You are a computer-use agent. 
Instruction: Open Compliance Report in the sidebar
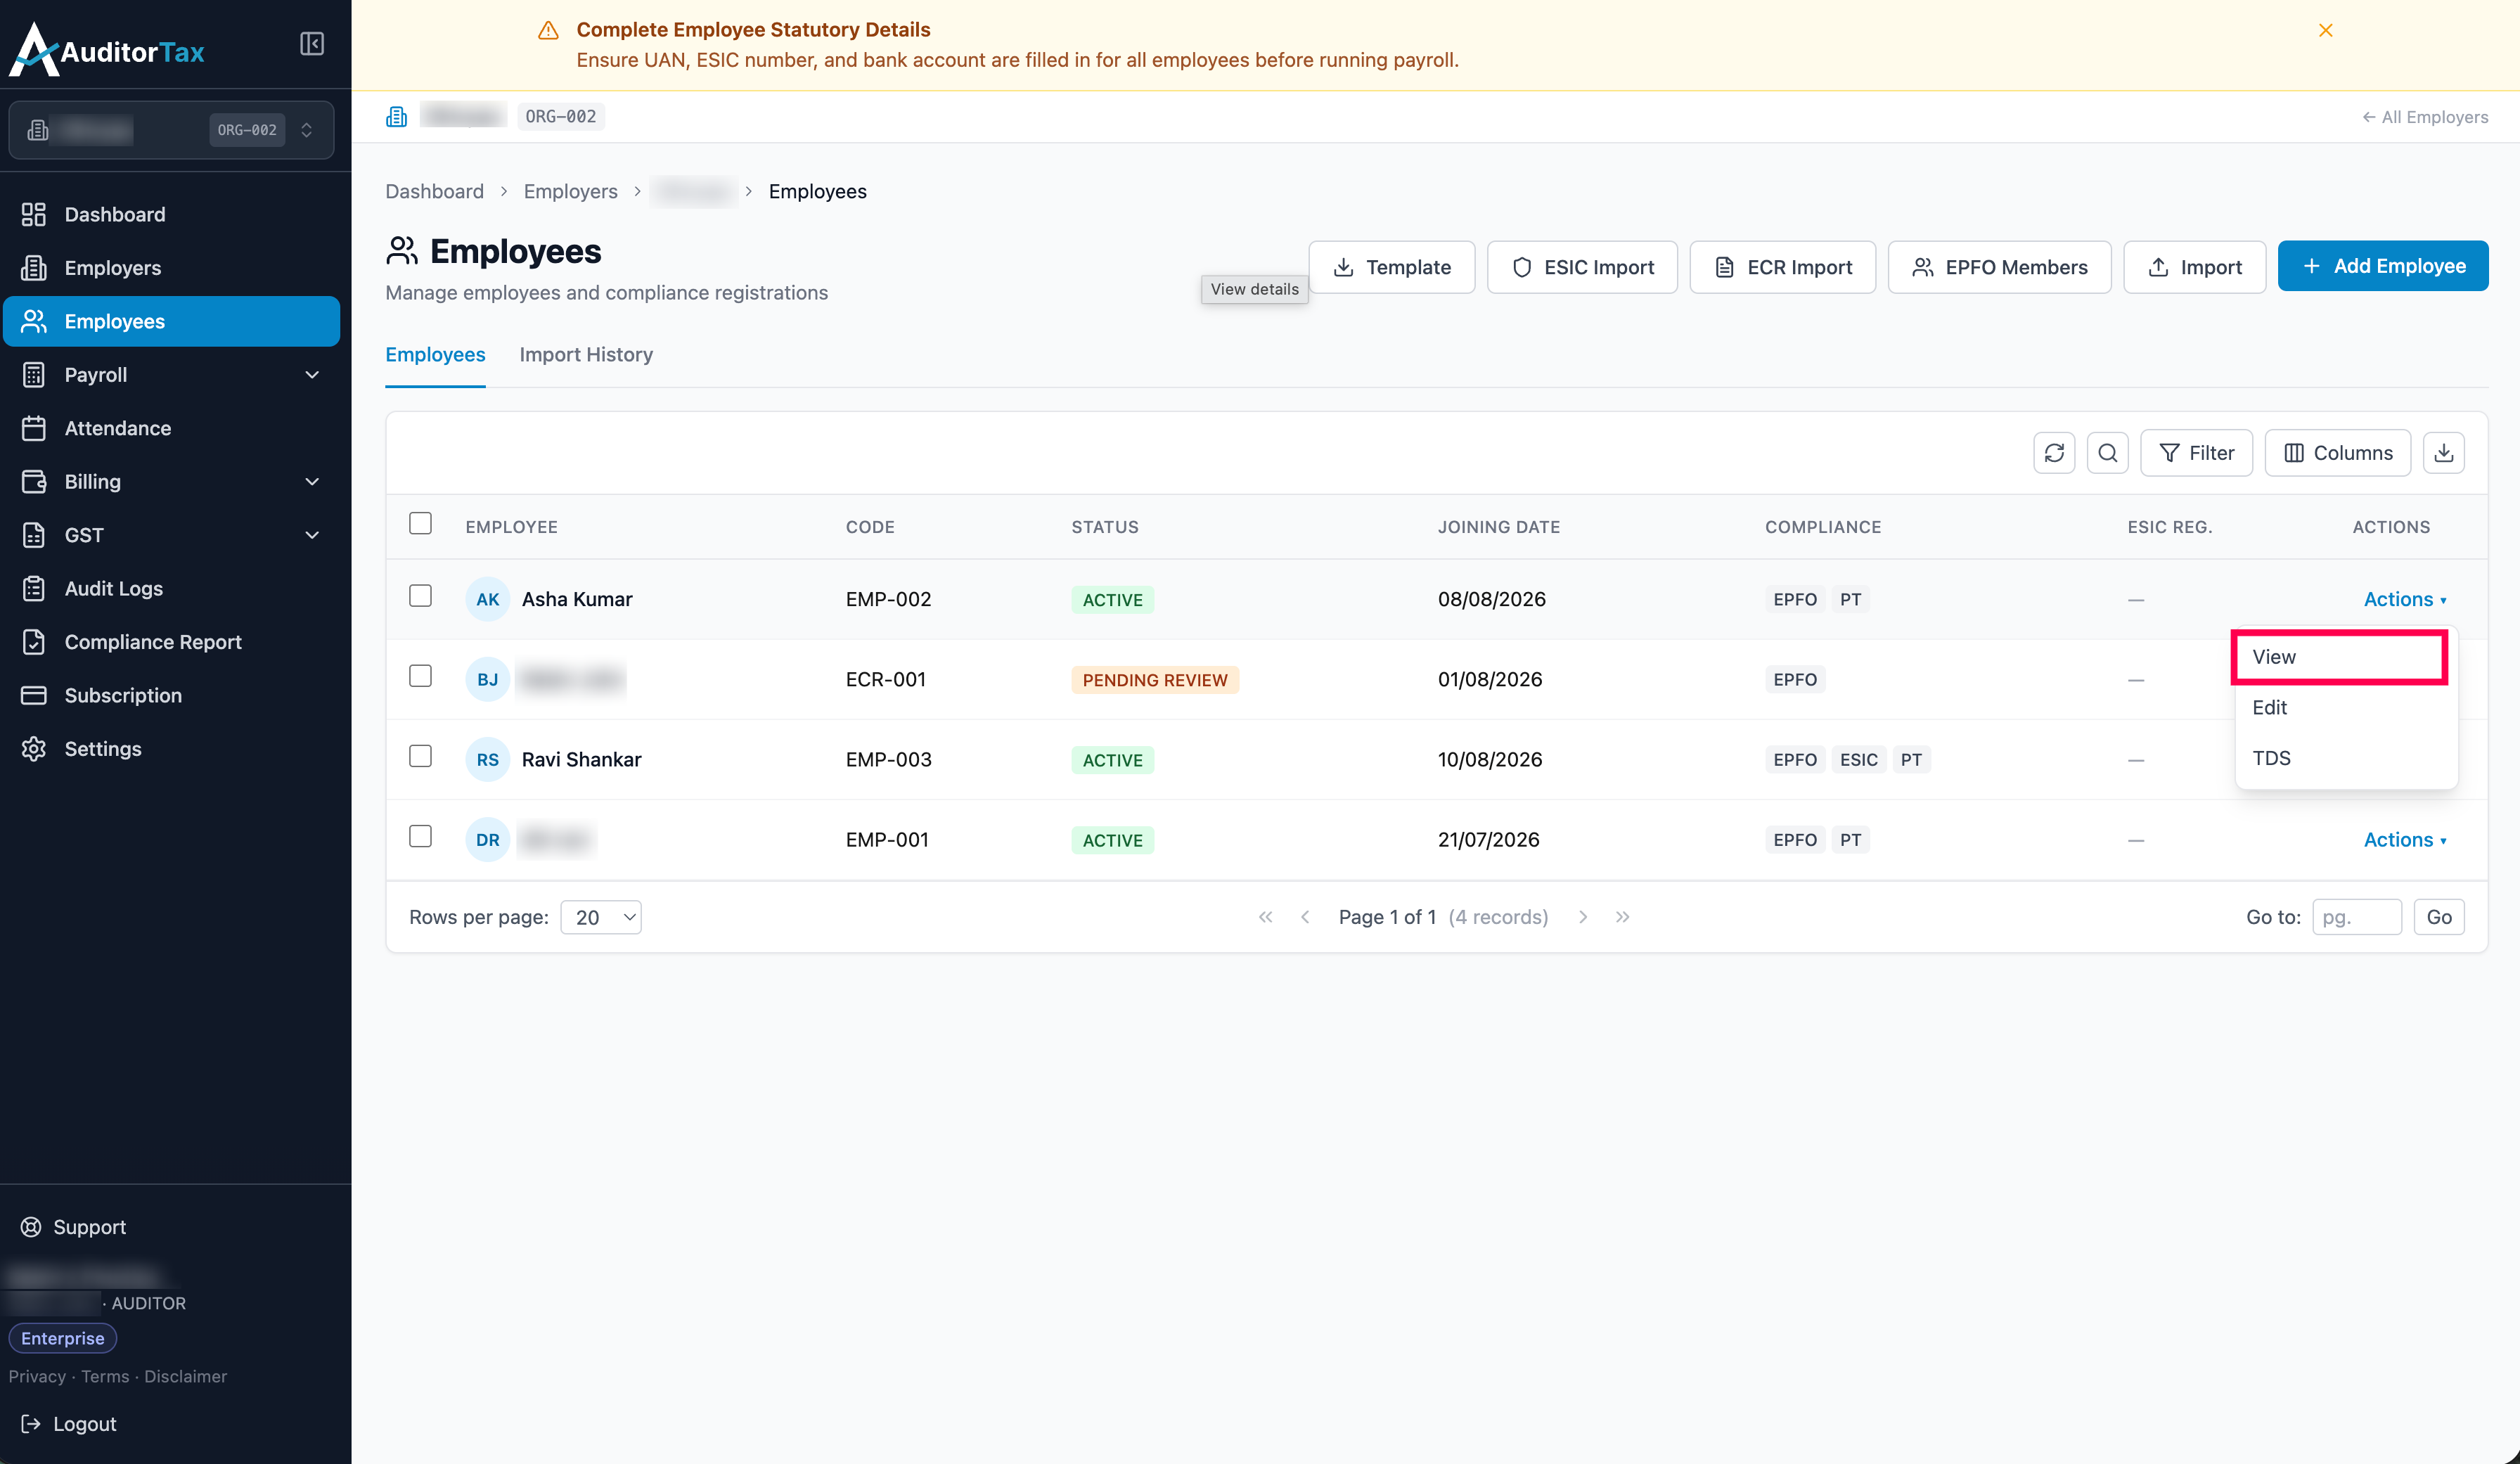point(171,641)
